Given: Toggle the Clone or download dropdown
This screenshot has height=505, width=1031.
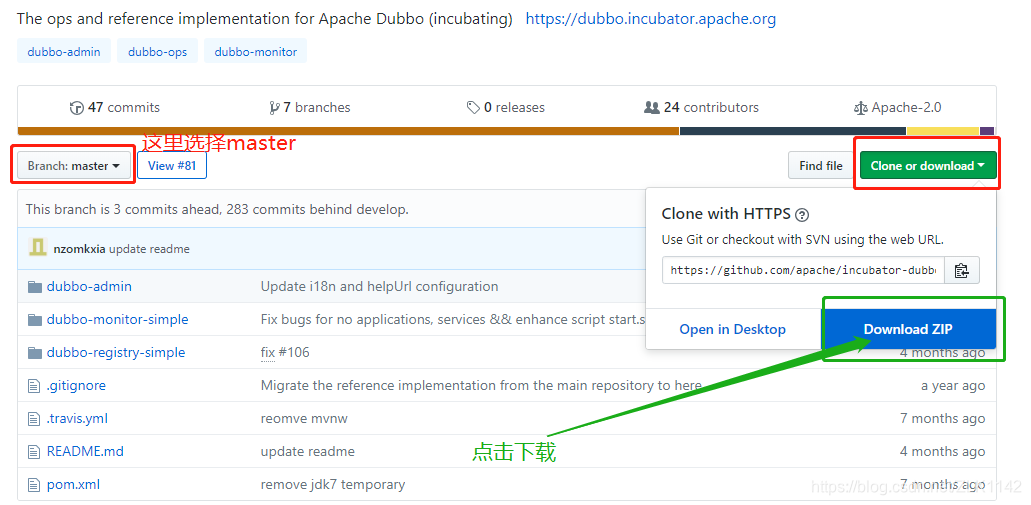Looking at the screenshot, I should pos(928,166).
